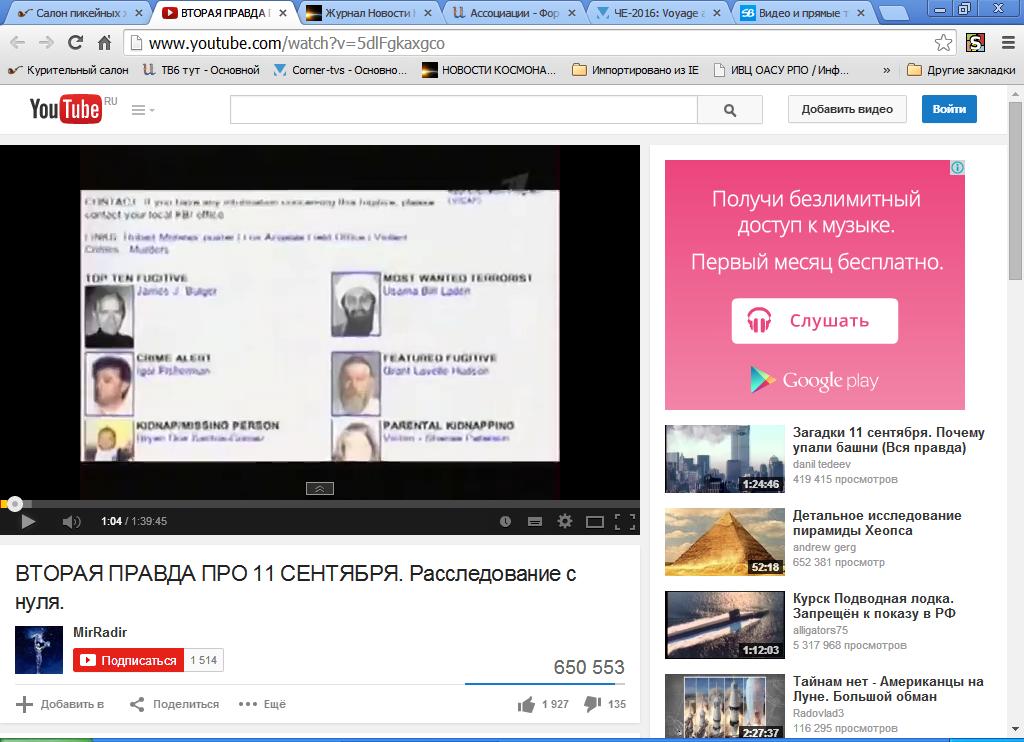Click 'Добавить в' to add video

point(60,704)
